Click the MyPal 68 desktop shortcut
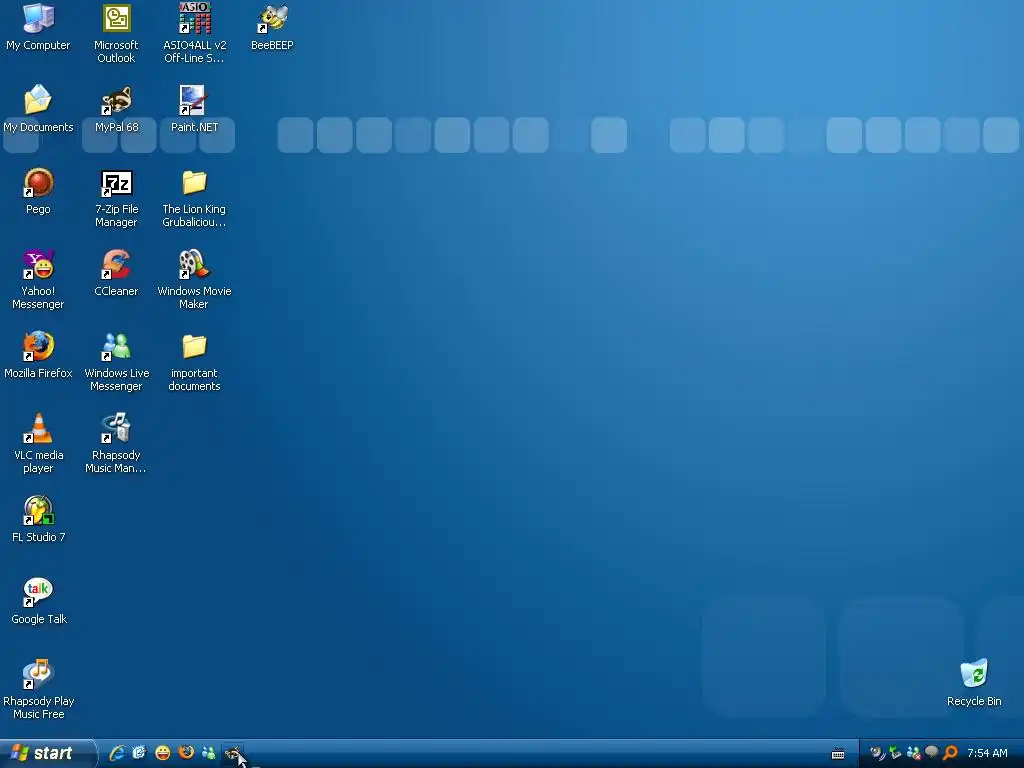This screenshot has width=1024, height=768. (x=116, y=109)
